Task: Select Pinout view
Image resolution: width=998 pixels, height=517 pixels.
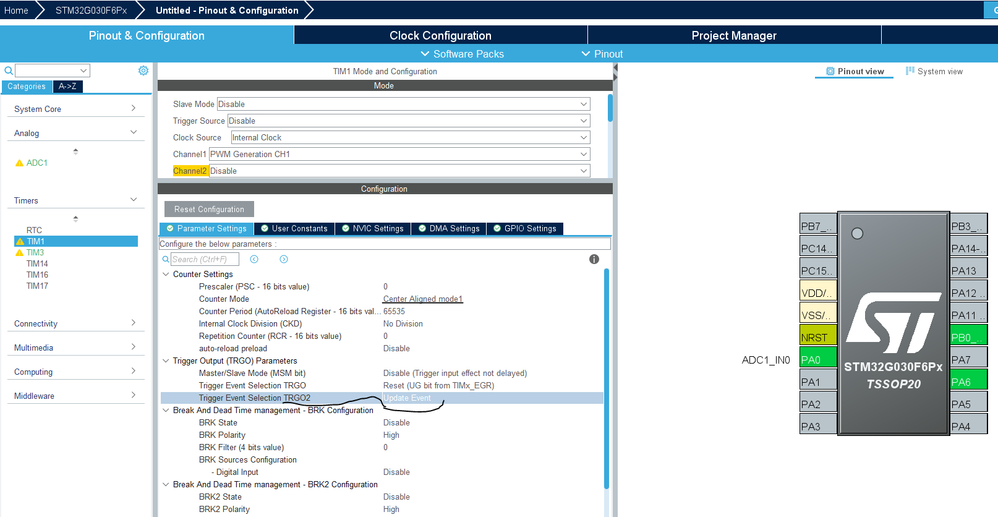Action: coord(854,71)
